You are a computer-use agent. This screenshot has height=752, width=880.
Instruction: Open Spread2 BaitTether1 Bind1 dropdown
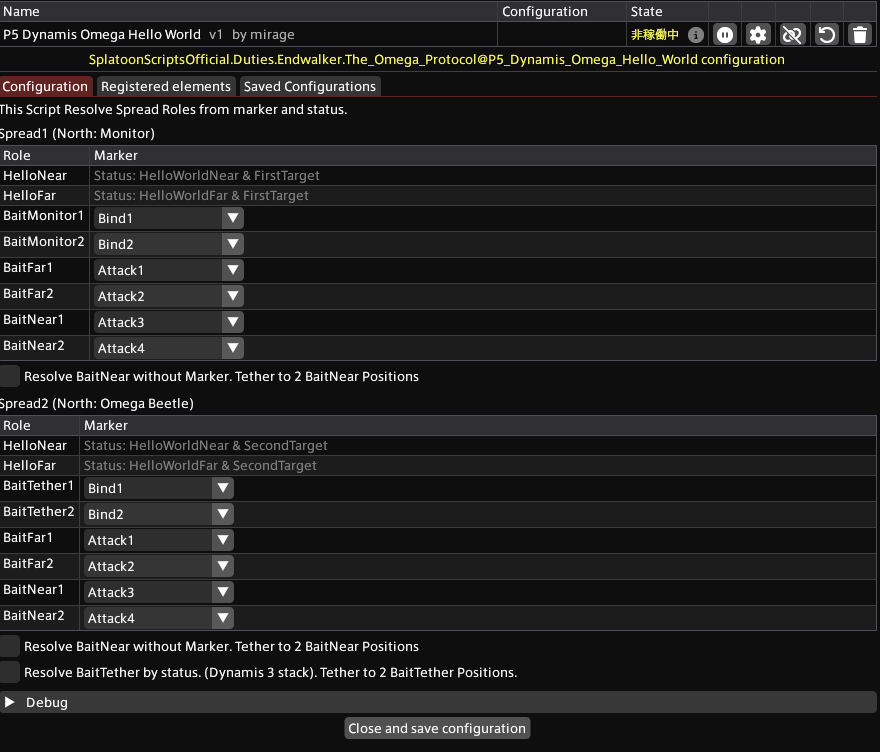159,488
